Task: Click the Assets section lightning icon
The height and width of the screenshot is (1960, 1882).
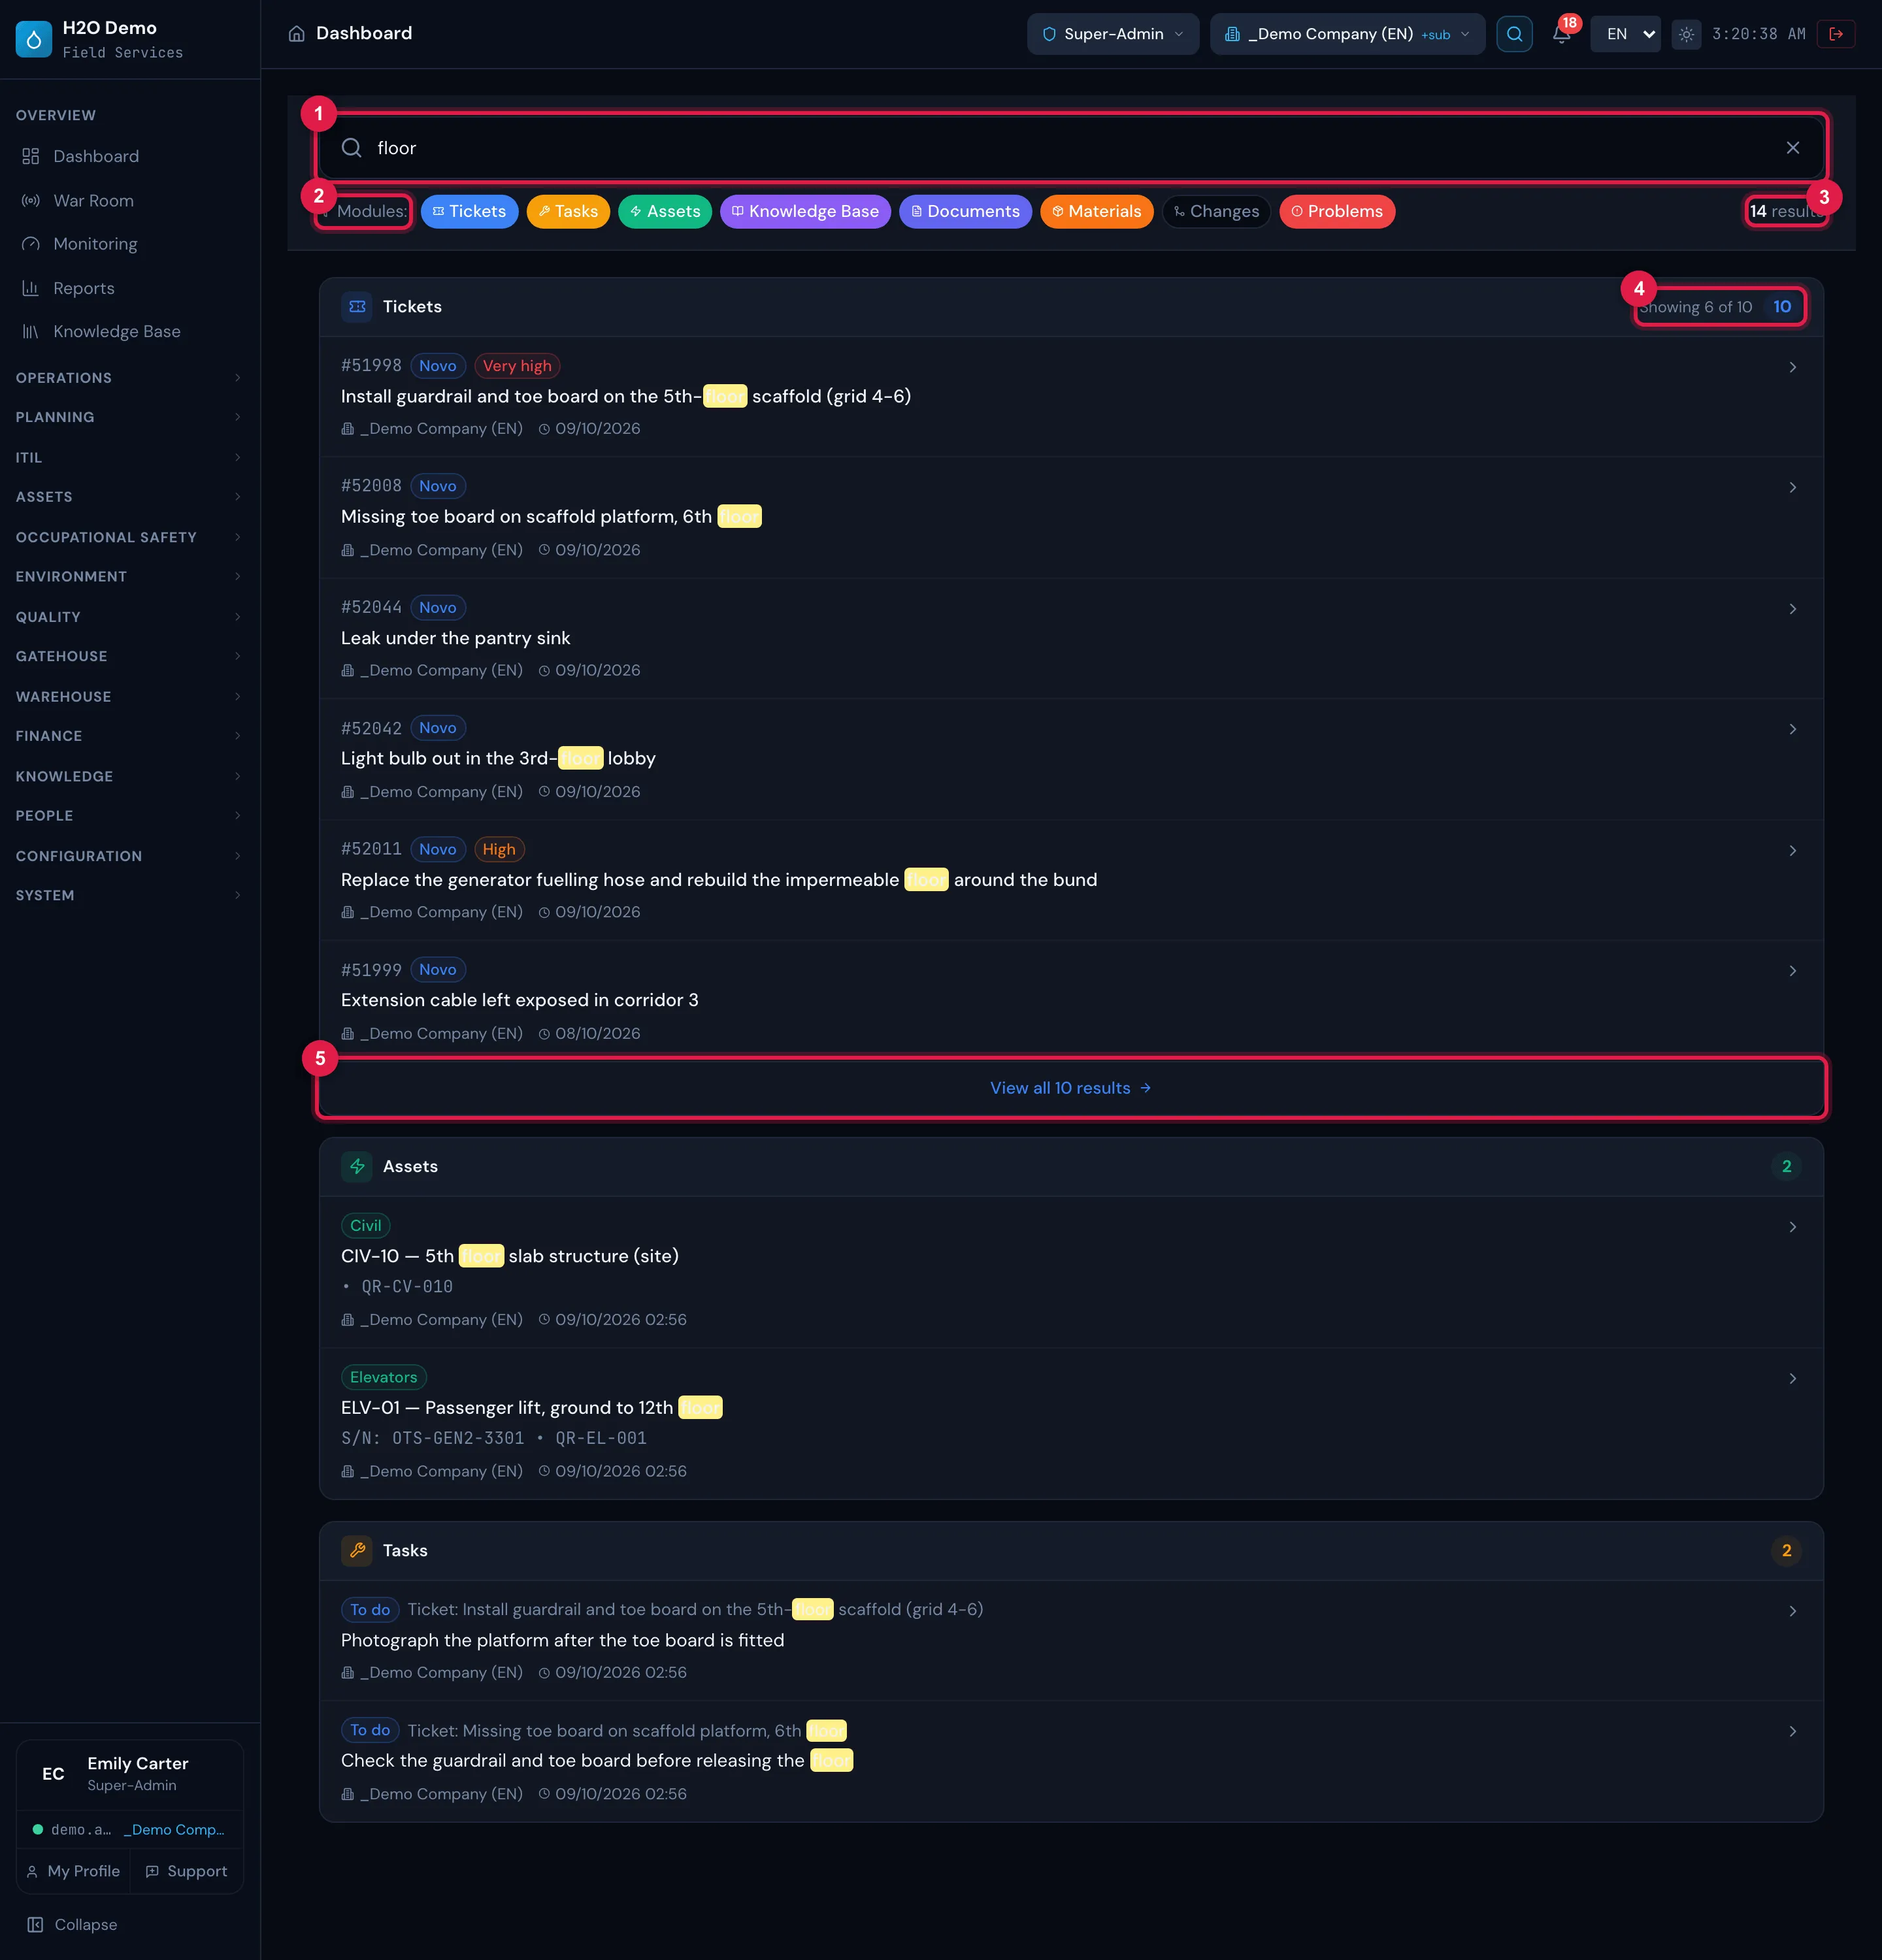Action: [357, 1167]
